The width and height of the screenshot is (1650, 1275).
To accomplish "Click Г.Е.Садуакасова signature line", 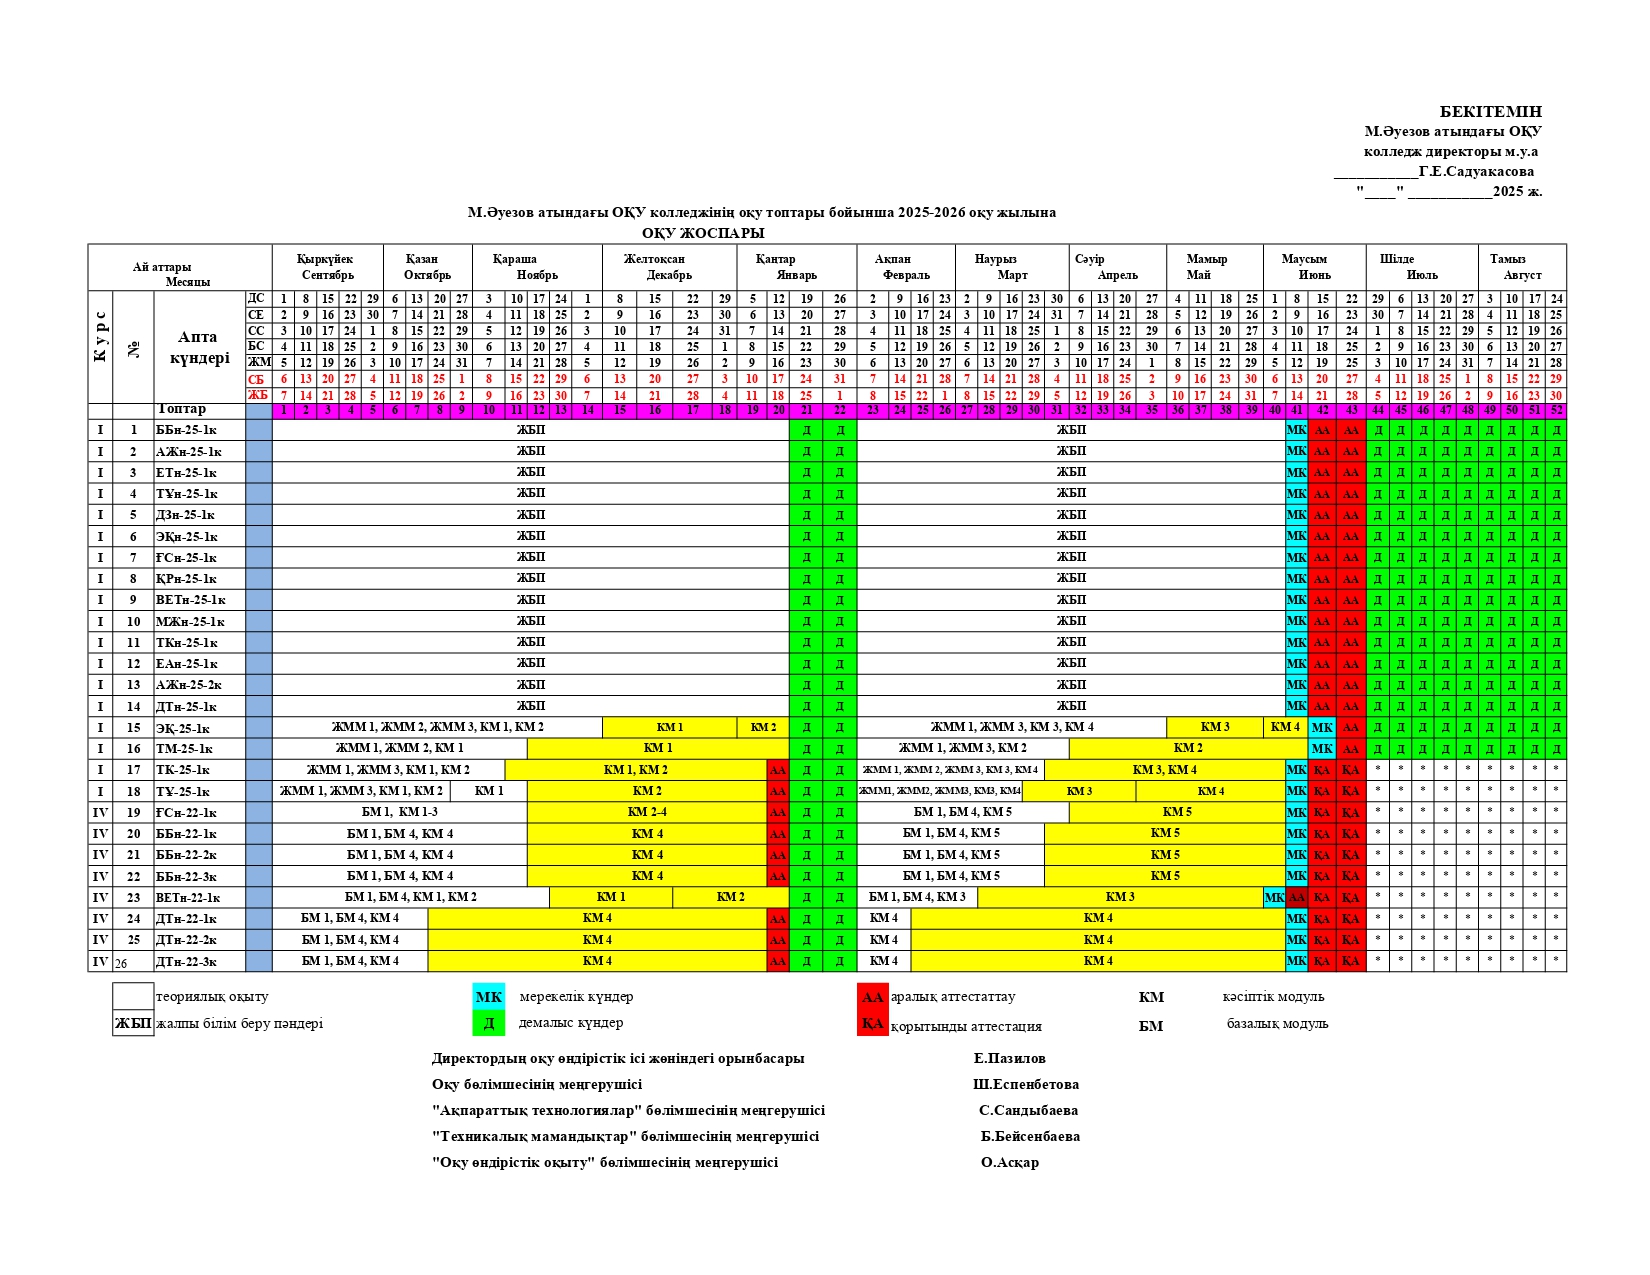I will tap(1434, 172).
